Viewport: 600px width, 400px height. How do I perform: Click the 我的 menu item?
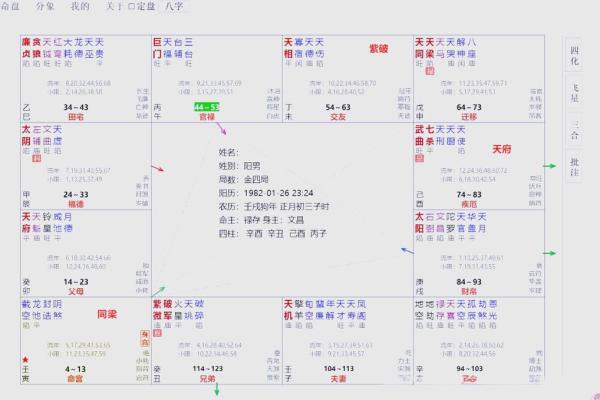[x=79, y=6]
